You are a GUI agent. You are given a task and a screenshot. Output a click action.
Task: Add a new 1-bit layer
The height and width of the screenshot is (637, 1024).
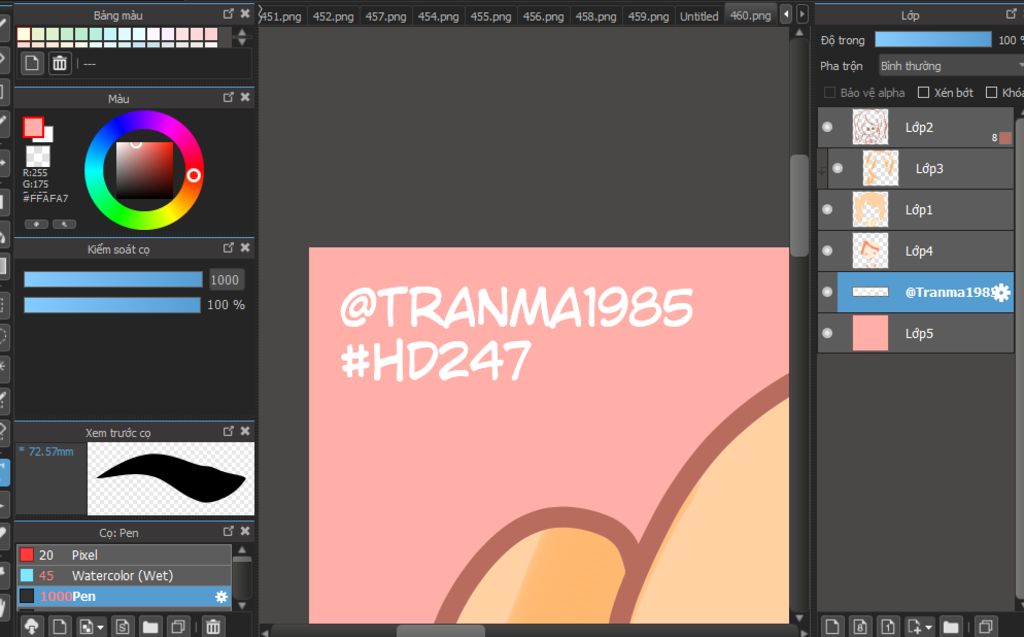click(888, 627)
